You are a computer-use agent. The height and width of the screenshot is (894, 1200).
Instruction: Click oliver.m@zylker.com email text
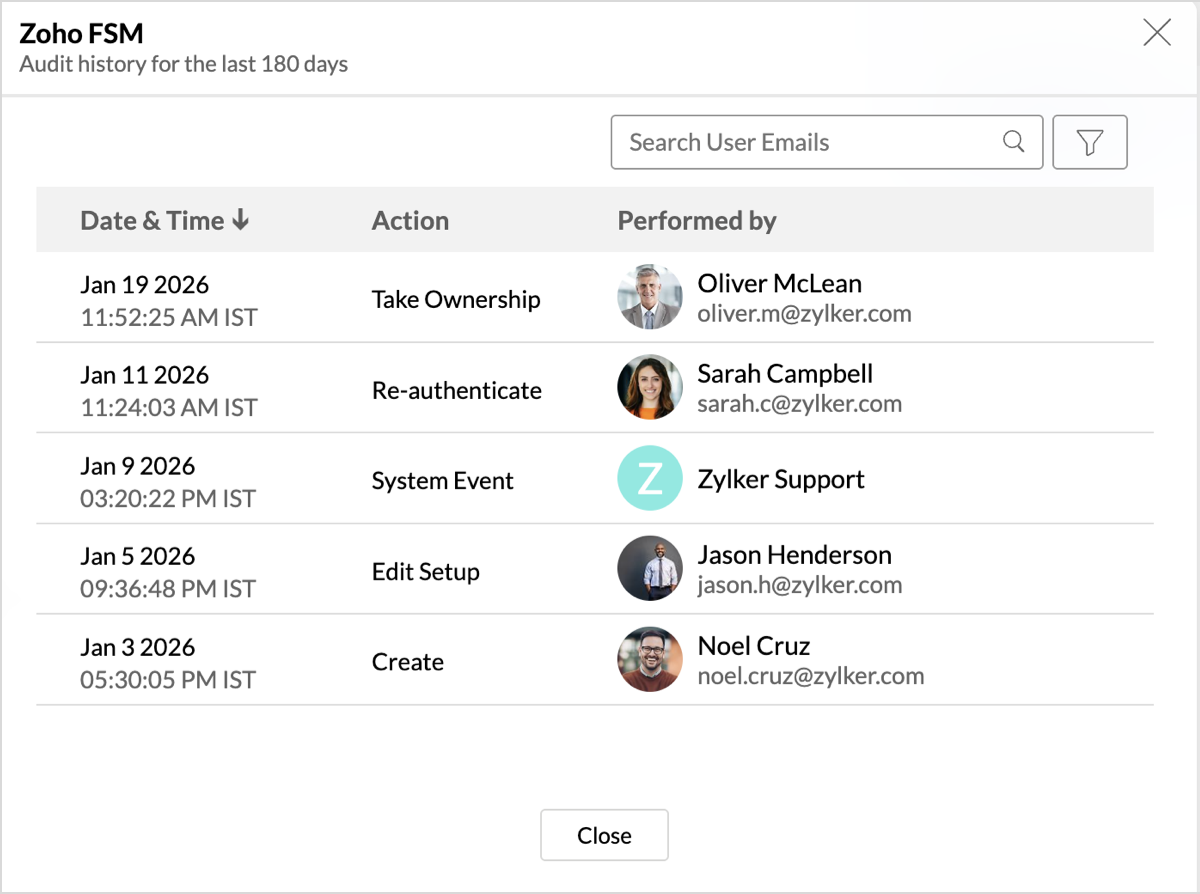(804, 314)
